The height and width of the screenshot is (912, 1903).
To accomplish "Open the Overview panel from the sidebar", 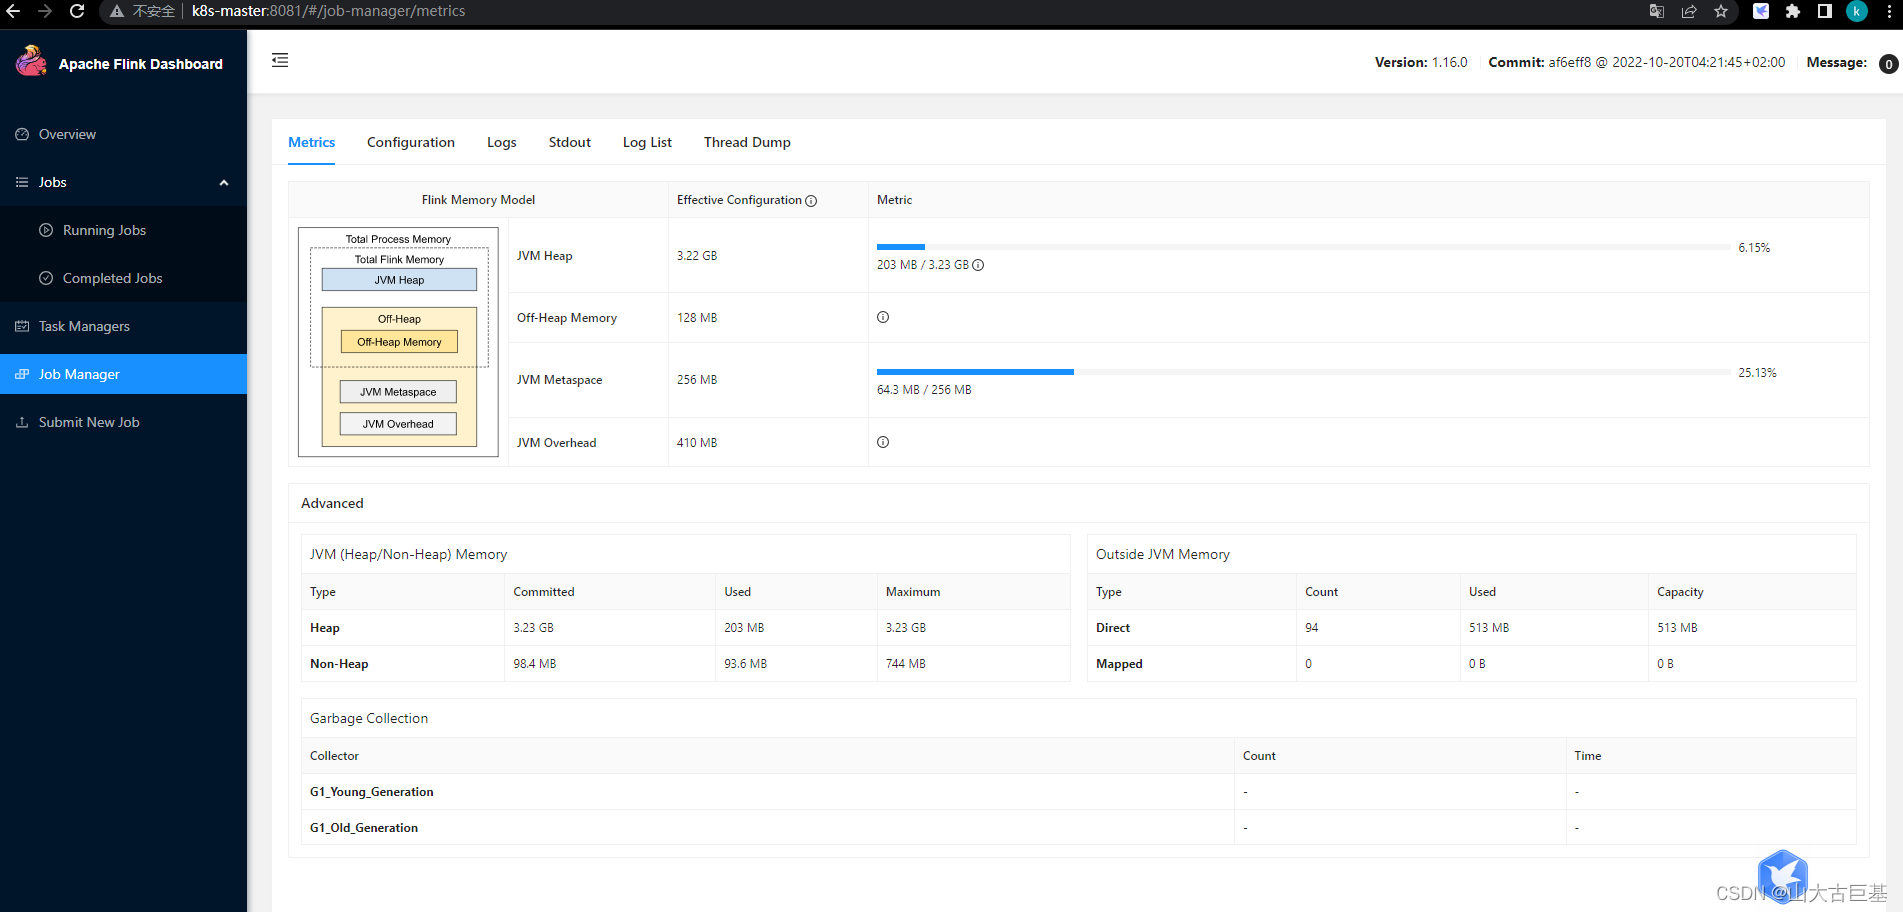I will [67, 134].
